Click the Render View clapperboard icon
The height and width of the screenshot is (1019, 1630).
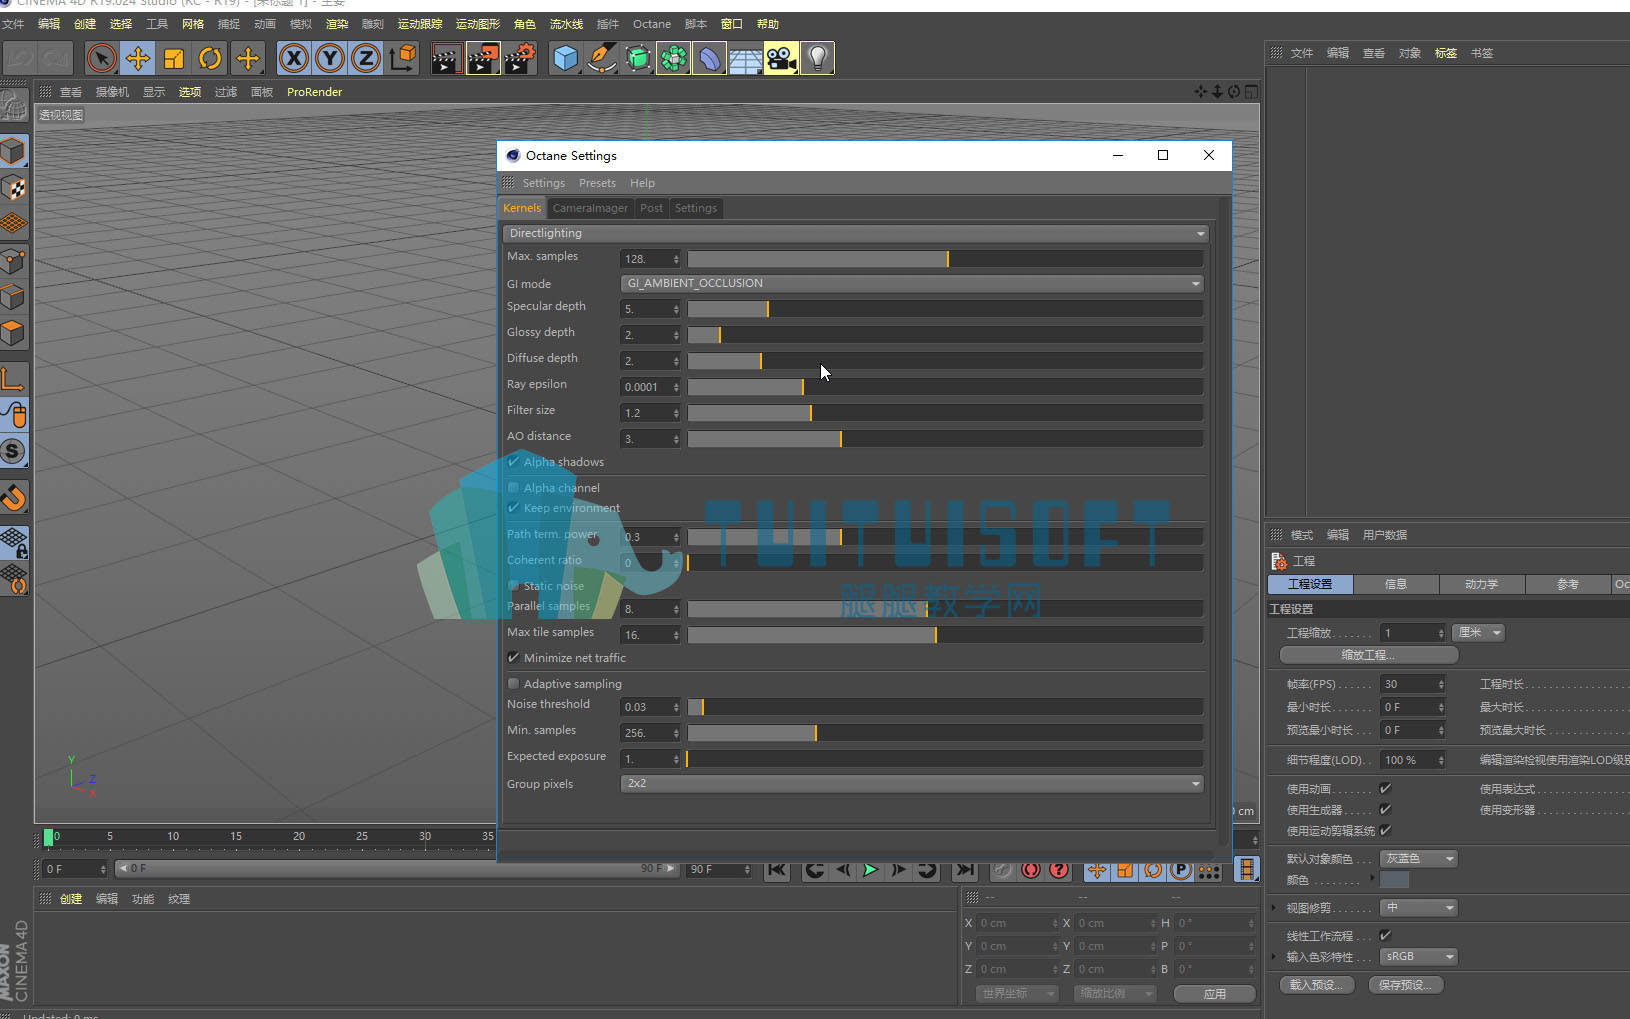point(445,59)
